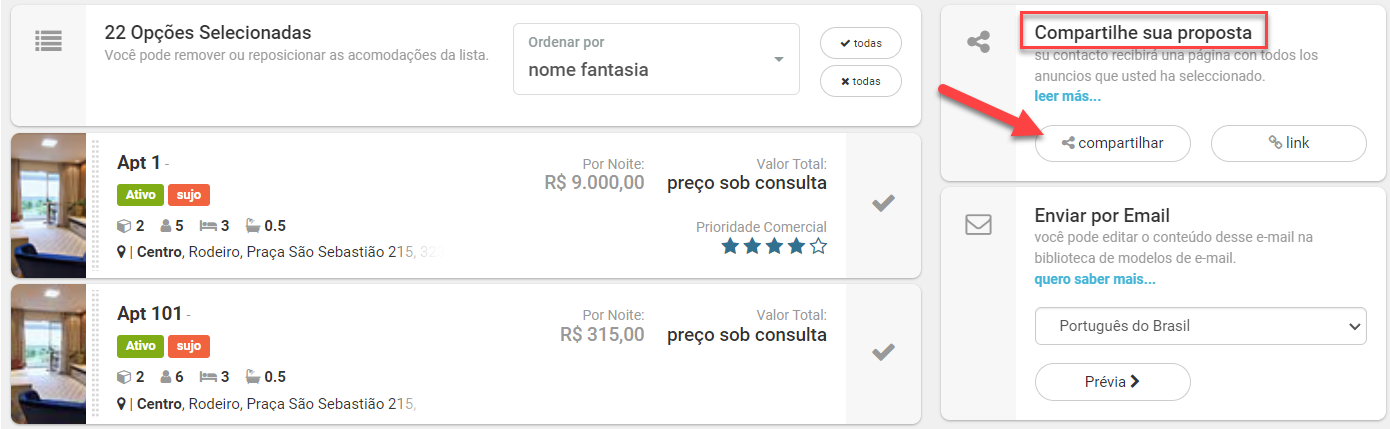Open the Ordenar por dropdown
This screenshot has height=429, width=1390.
coord(656,59)
